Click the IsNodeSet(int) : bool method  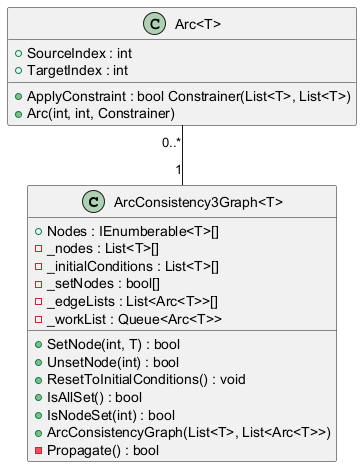coord(111,415)
